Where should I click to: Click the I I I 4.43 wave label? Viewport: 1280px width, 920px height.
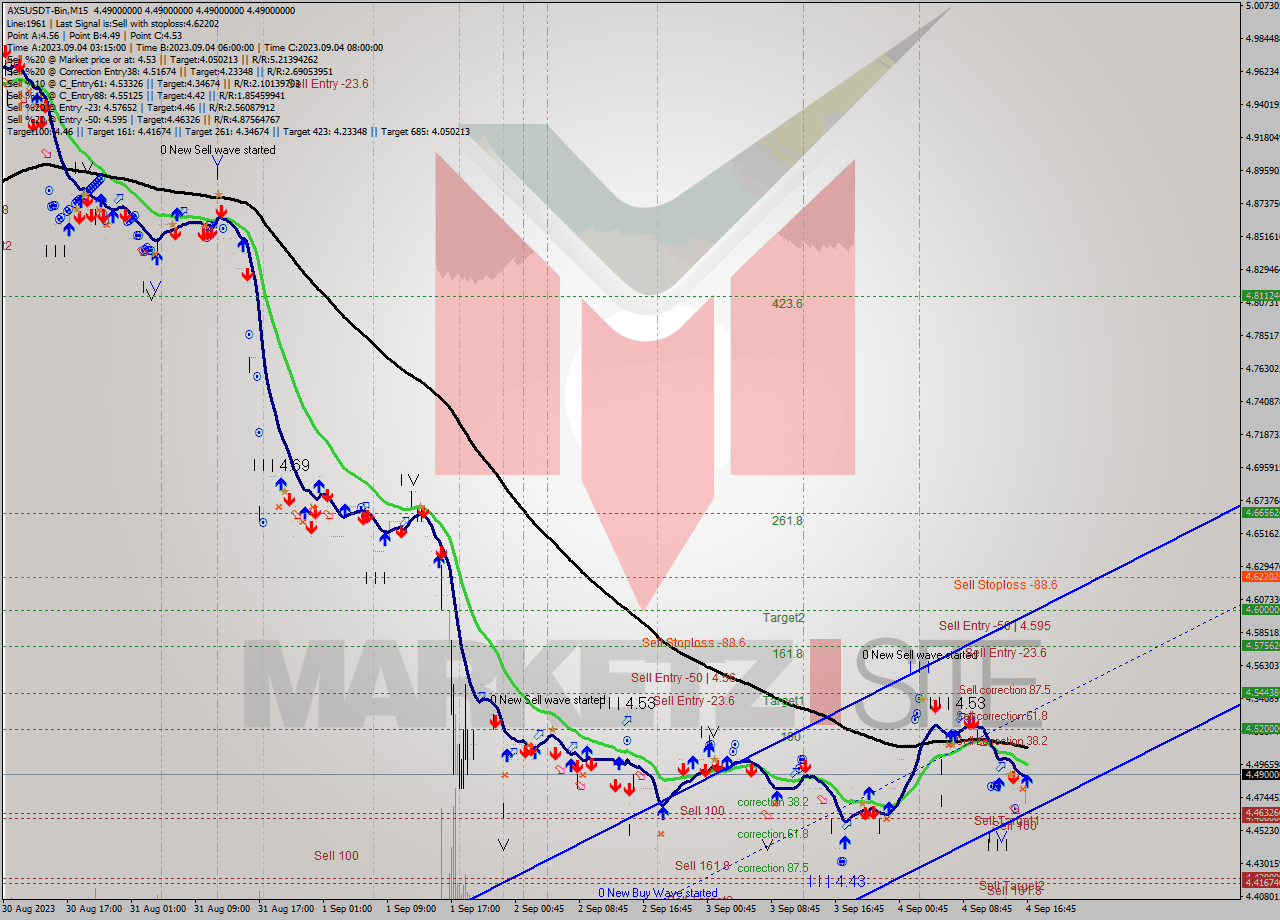click(836, 881)
